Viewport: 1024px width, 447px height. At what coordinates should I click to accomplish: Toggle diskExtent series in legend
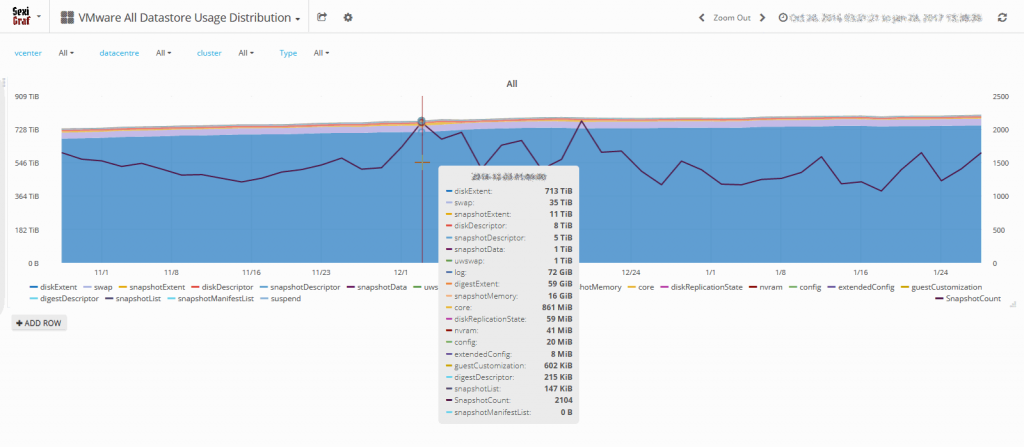[x=59, y=287]
